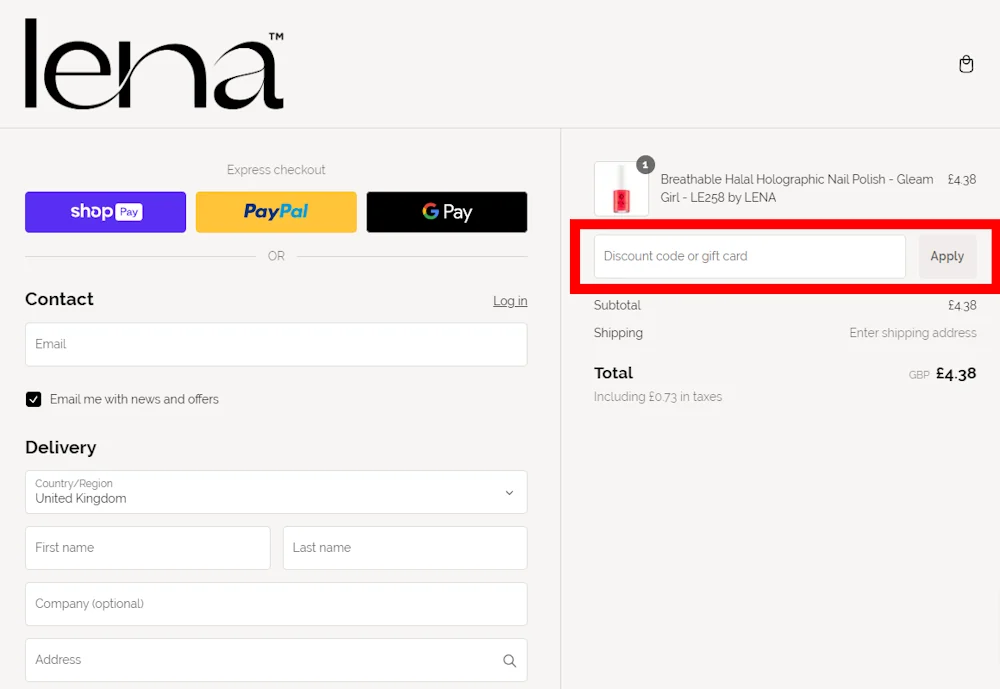Click the Apply discount button

coord(947,256)
